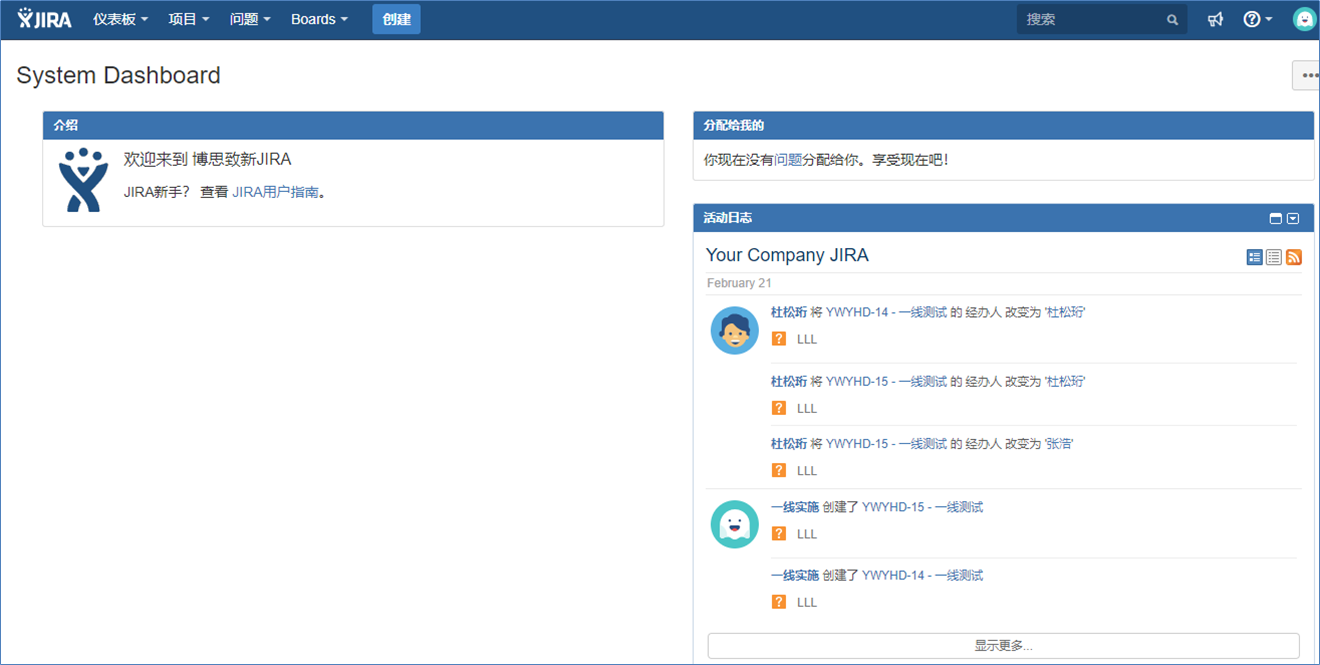Click the magnifier icon in search box
This screenshot has height=665, width=1320.
[x=1173, y=20]
